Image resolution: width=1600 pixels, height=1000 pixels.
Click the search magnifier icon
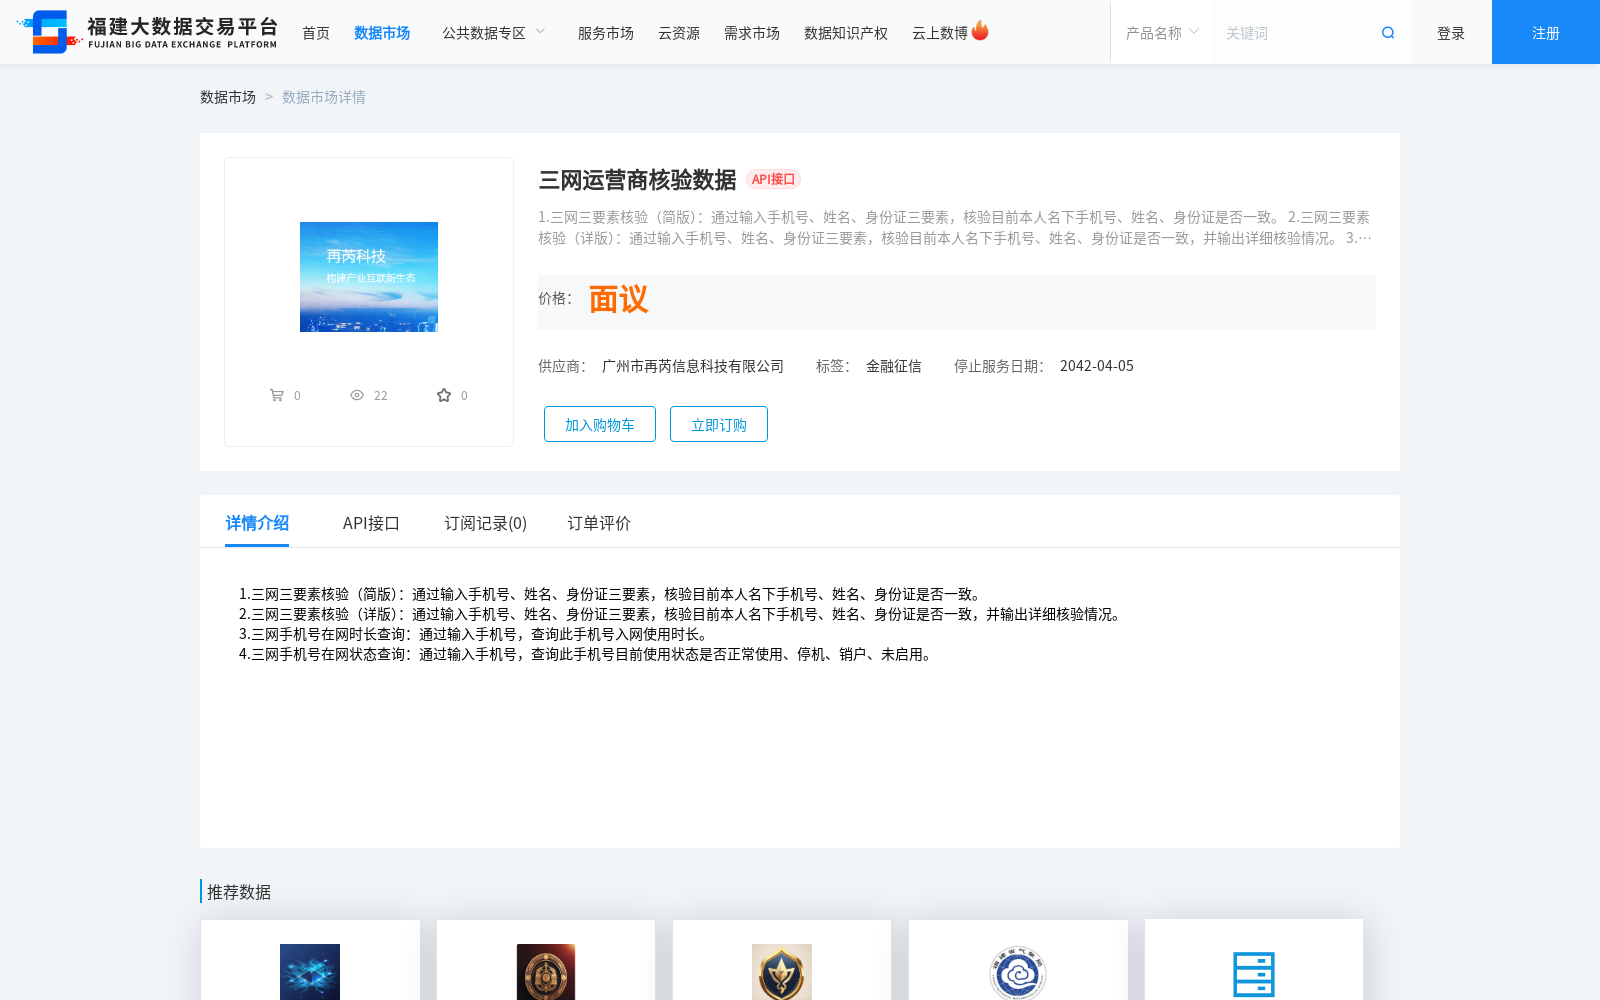pos(1388,33)
